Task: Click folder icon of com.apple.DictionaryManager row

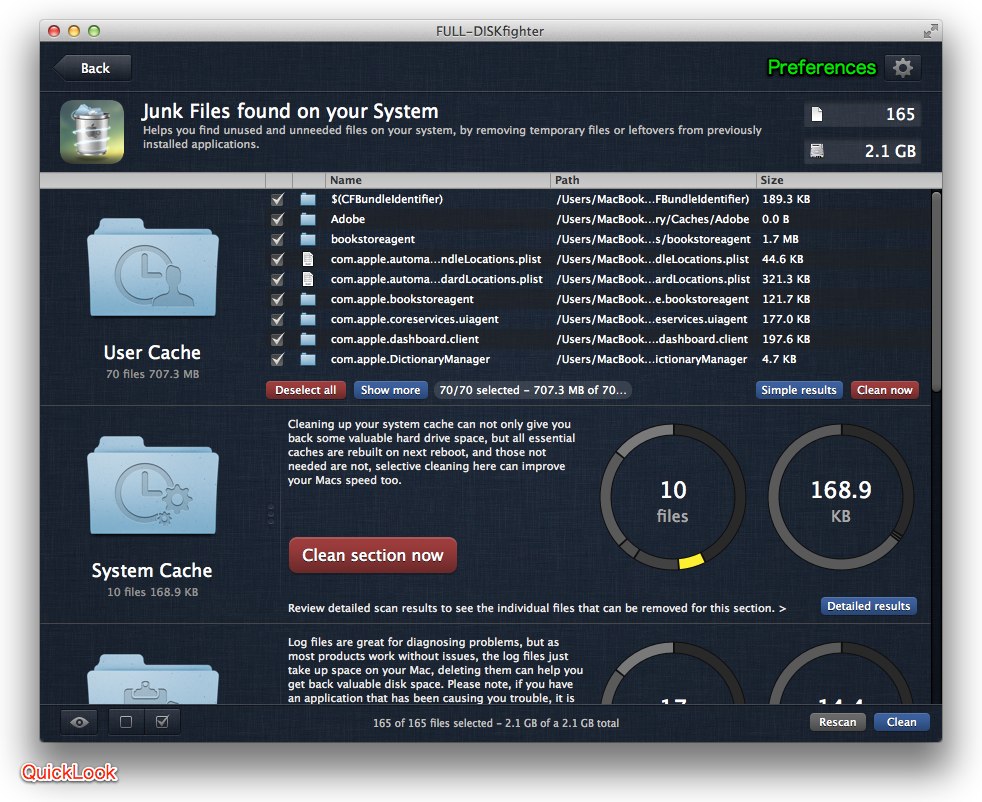Action: coord(308,359)
